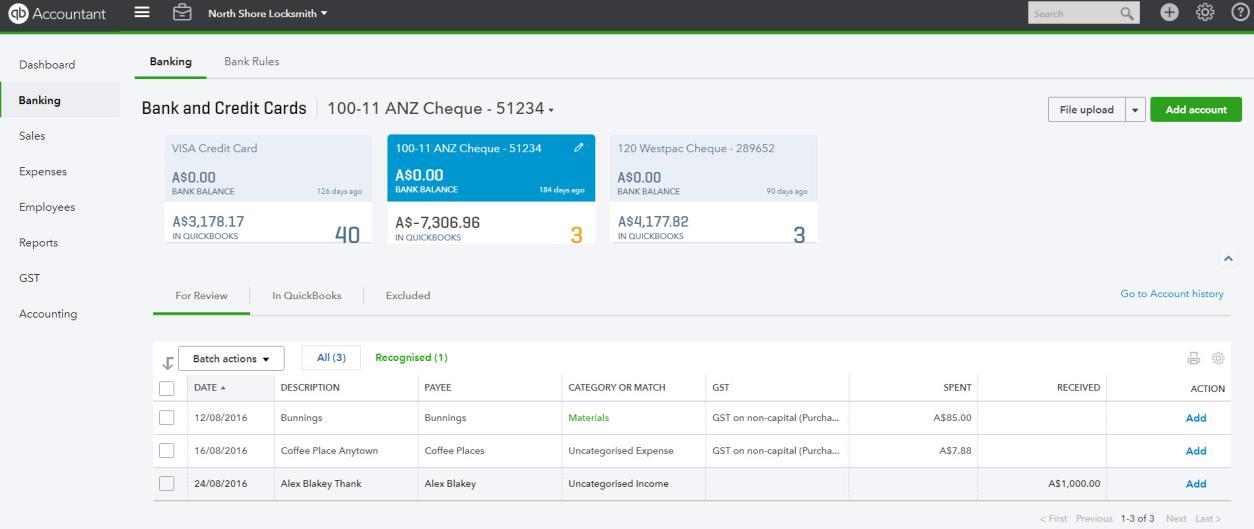Image resolution: width=1254 pixels, height=529 pixels.
Task: Click the green Add account button
Action: tap(1196, 110)
